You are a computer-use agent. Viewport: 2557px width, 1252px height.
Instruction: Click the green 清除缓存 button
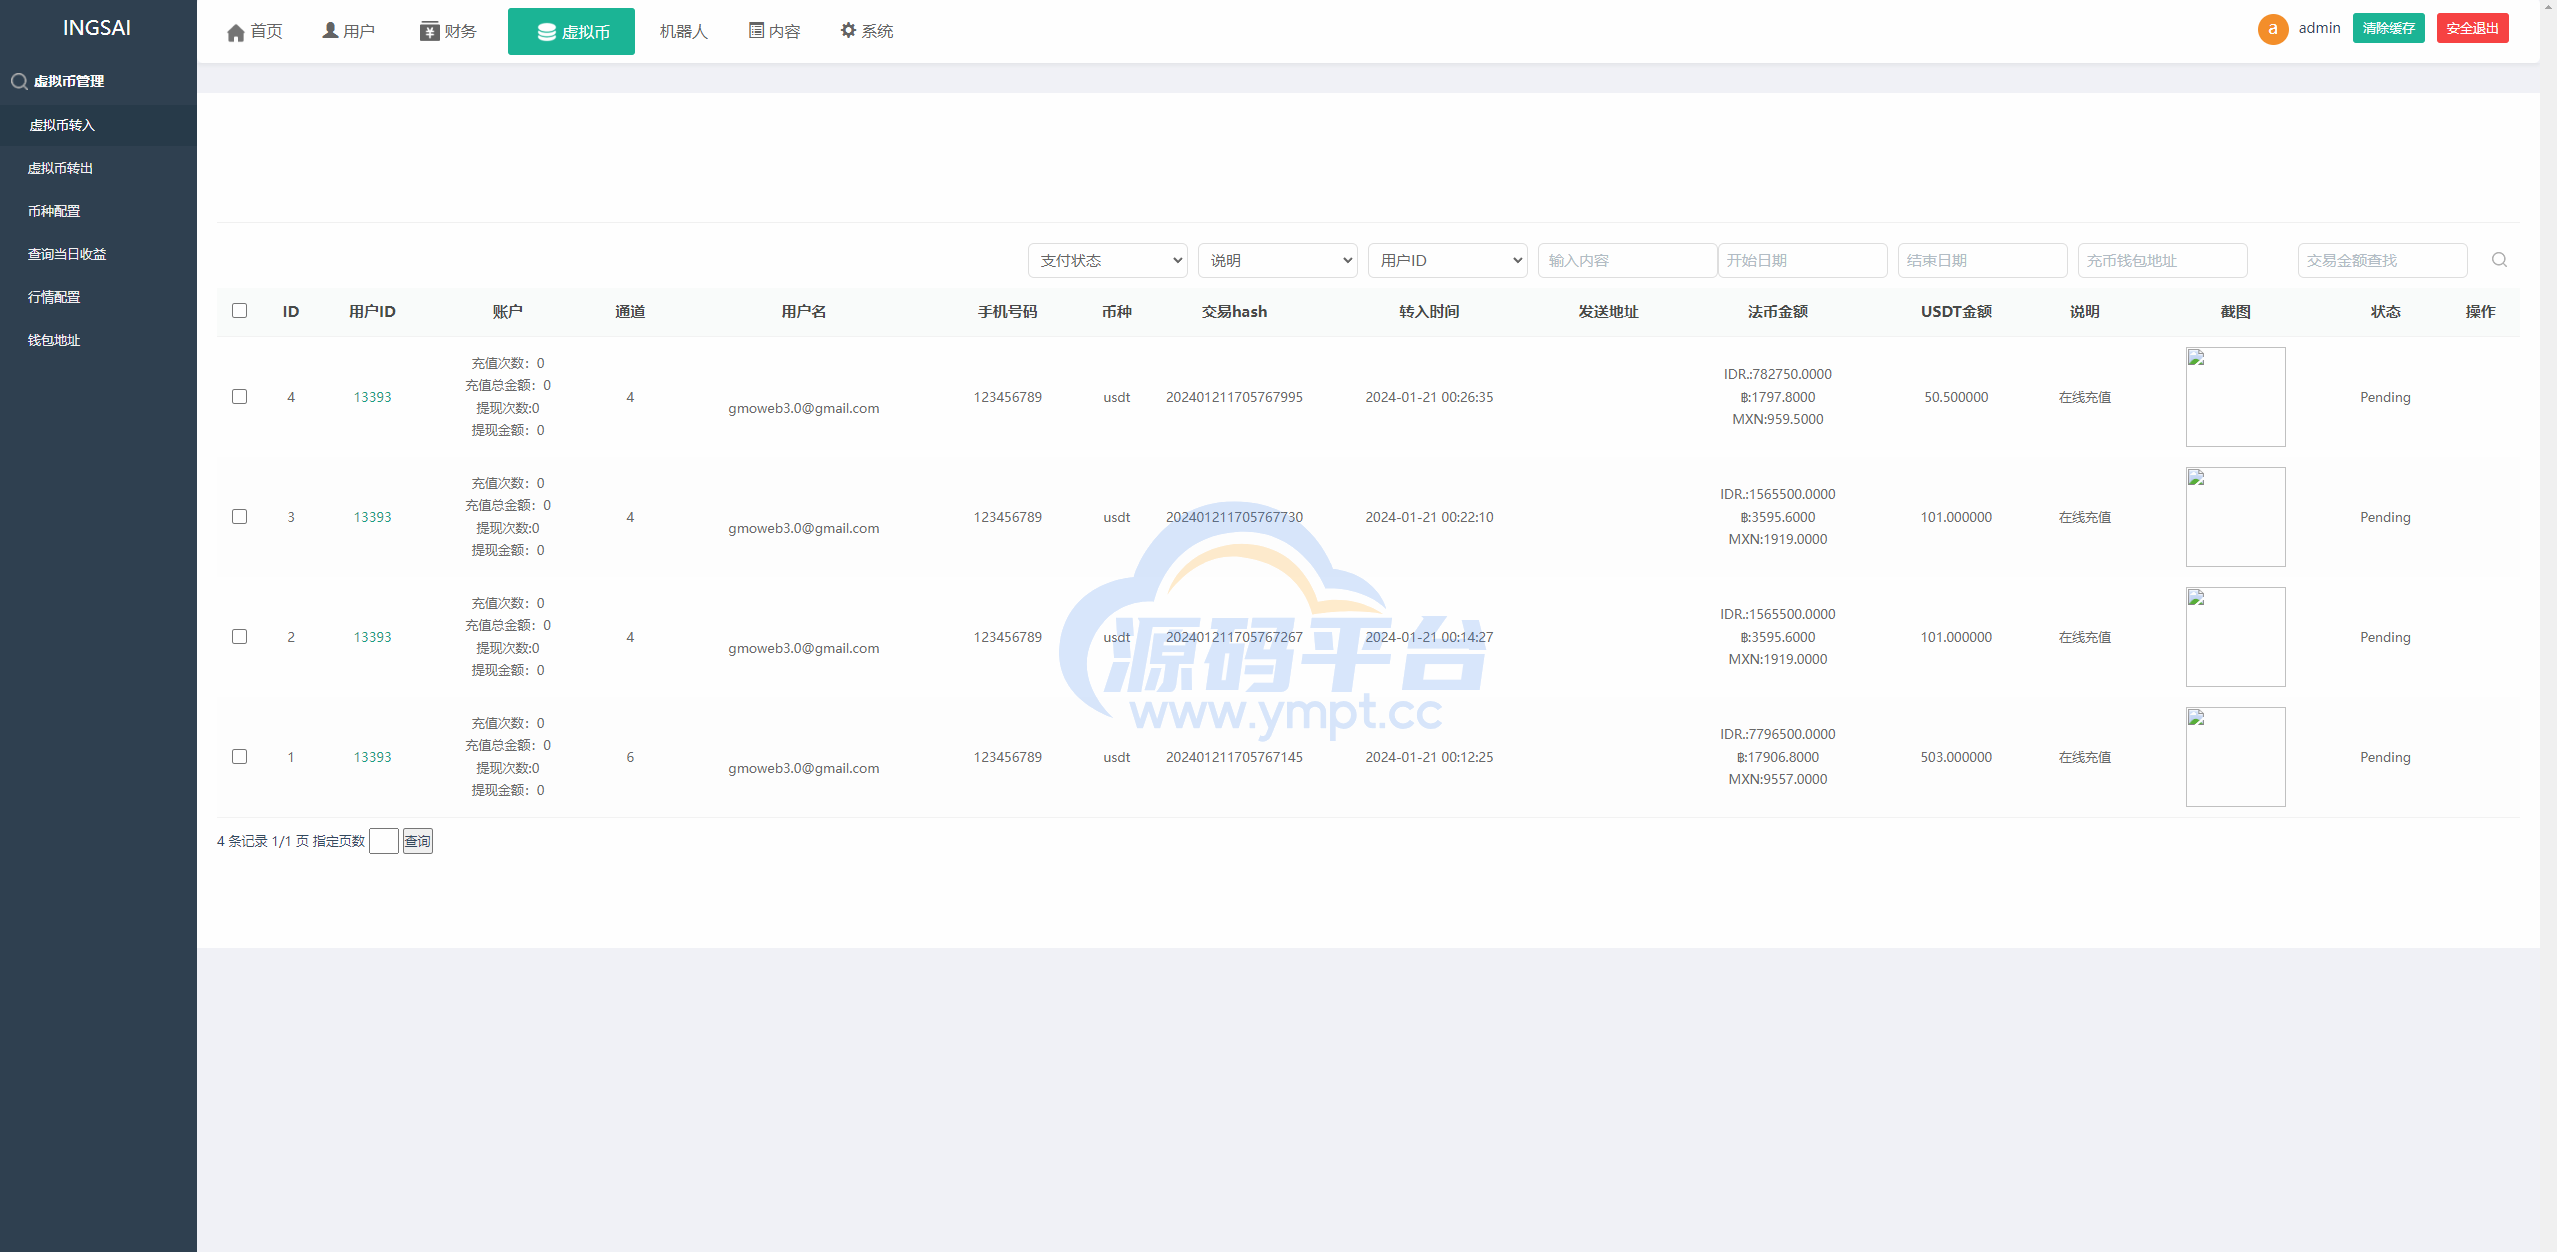(2388, 28)
